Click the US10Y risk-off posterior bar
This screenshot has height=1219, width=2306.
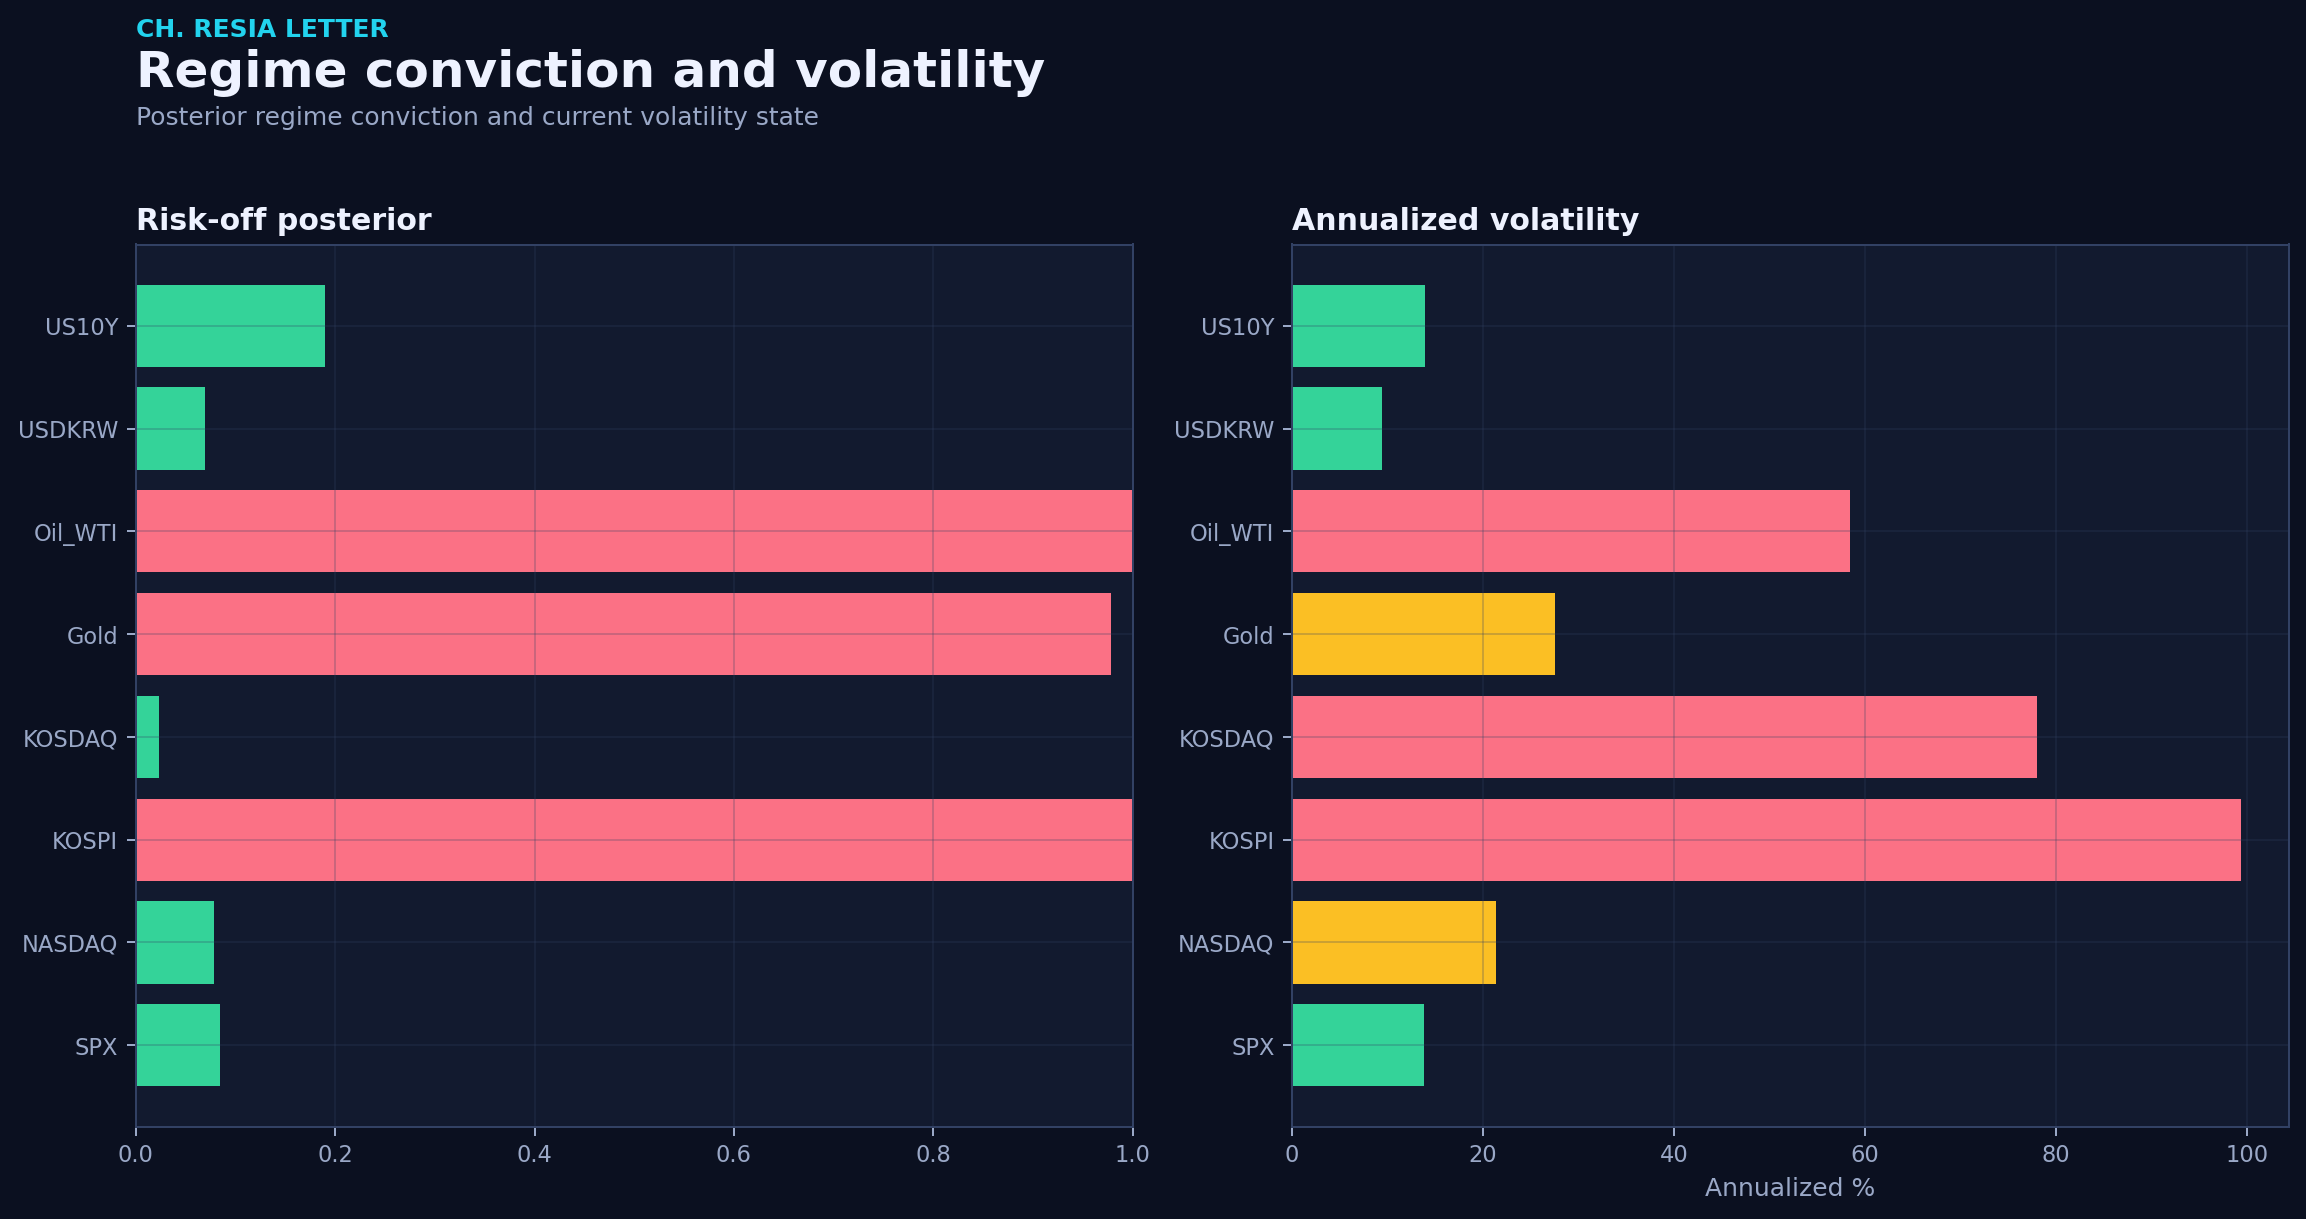coord(230,326)
